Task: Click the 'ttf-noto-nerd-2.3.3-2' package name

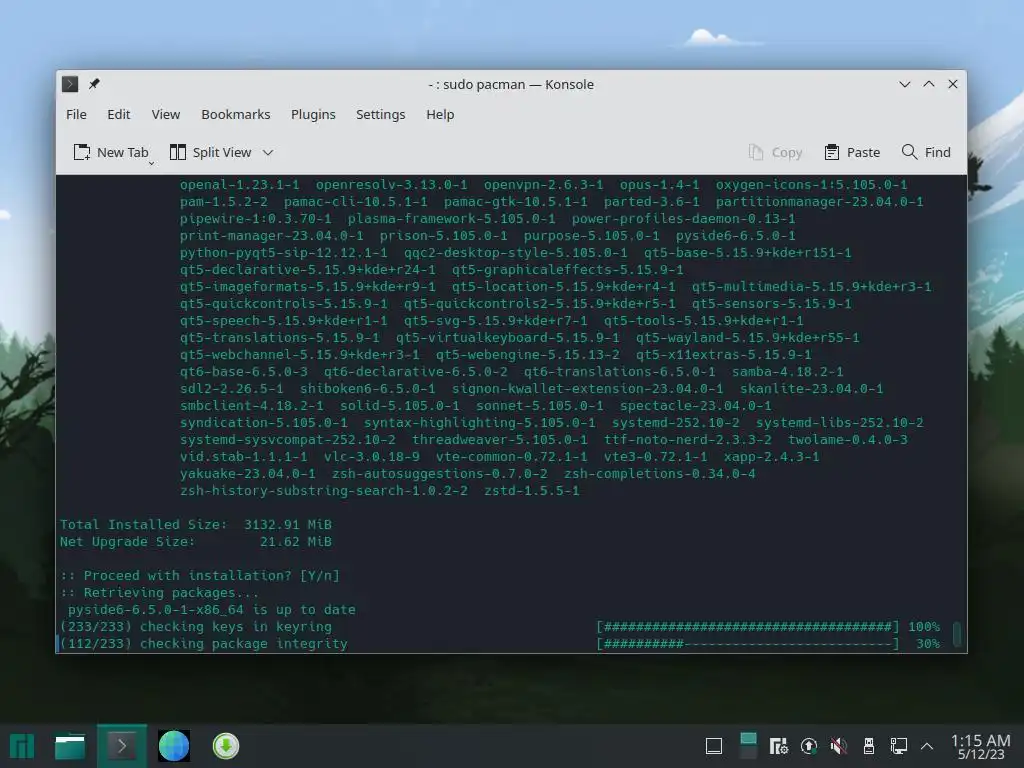Action: tap(688, 440)
